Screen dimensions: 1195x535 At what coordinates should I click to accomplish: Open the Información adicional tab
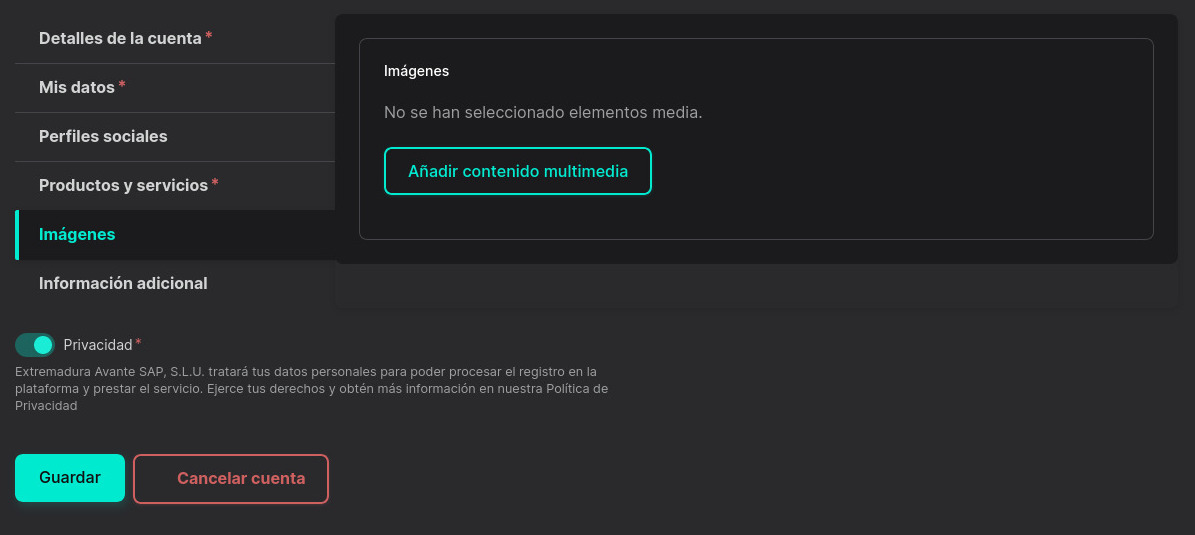123,283
